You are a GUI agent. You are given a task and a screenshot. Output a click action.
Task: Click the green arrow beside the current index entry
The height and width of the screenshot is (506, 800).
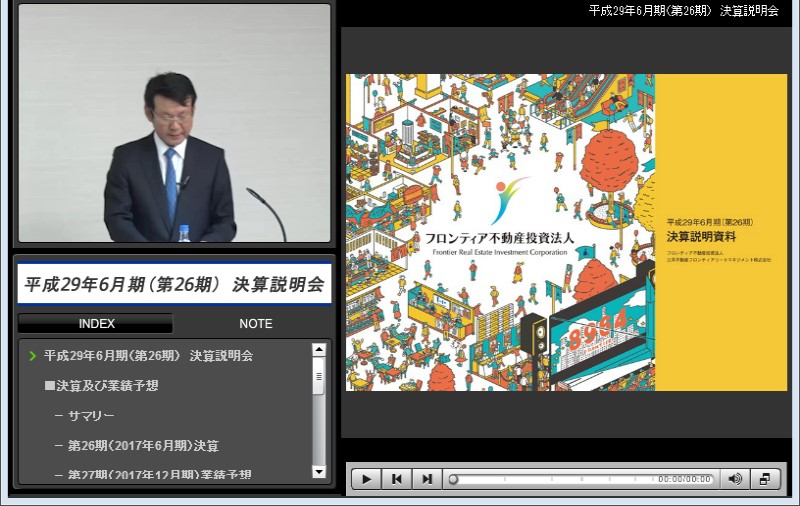pyautogui.click(x=33, y=356)
